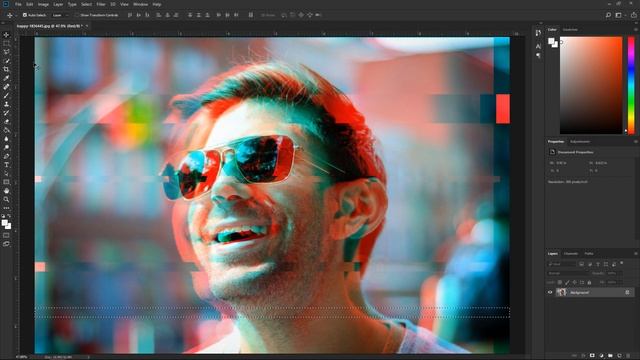Open the Edit Toolbar three-dots button
The image size is (640, 360).
6,208
